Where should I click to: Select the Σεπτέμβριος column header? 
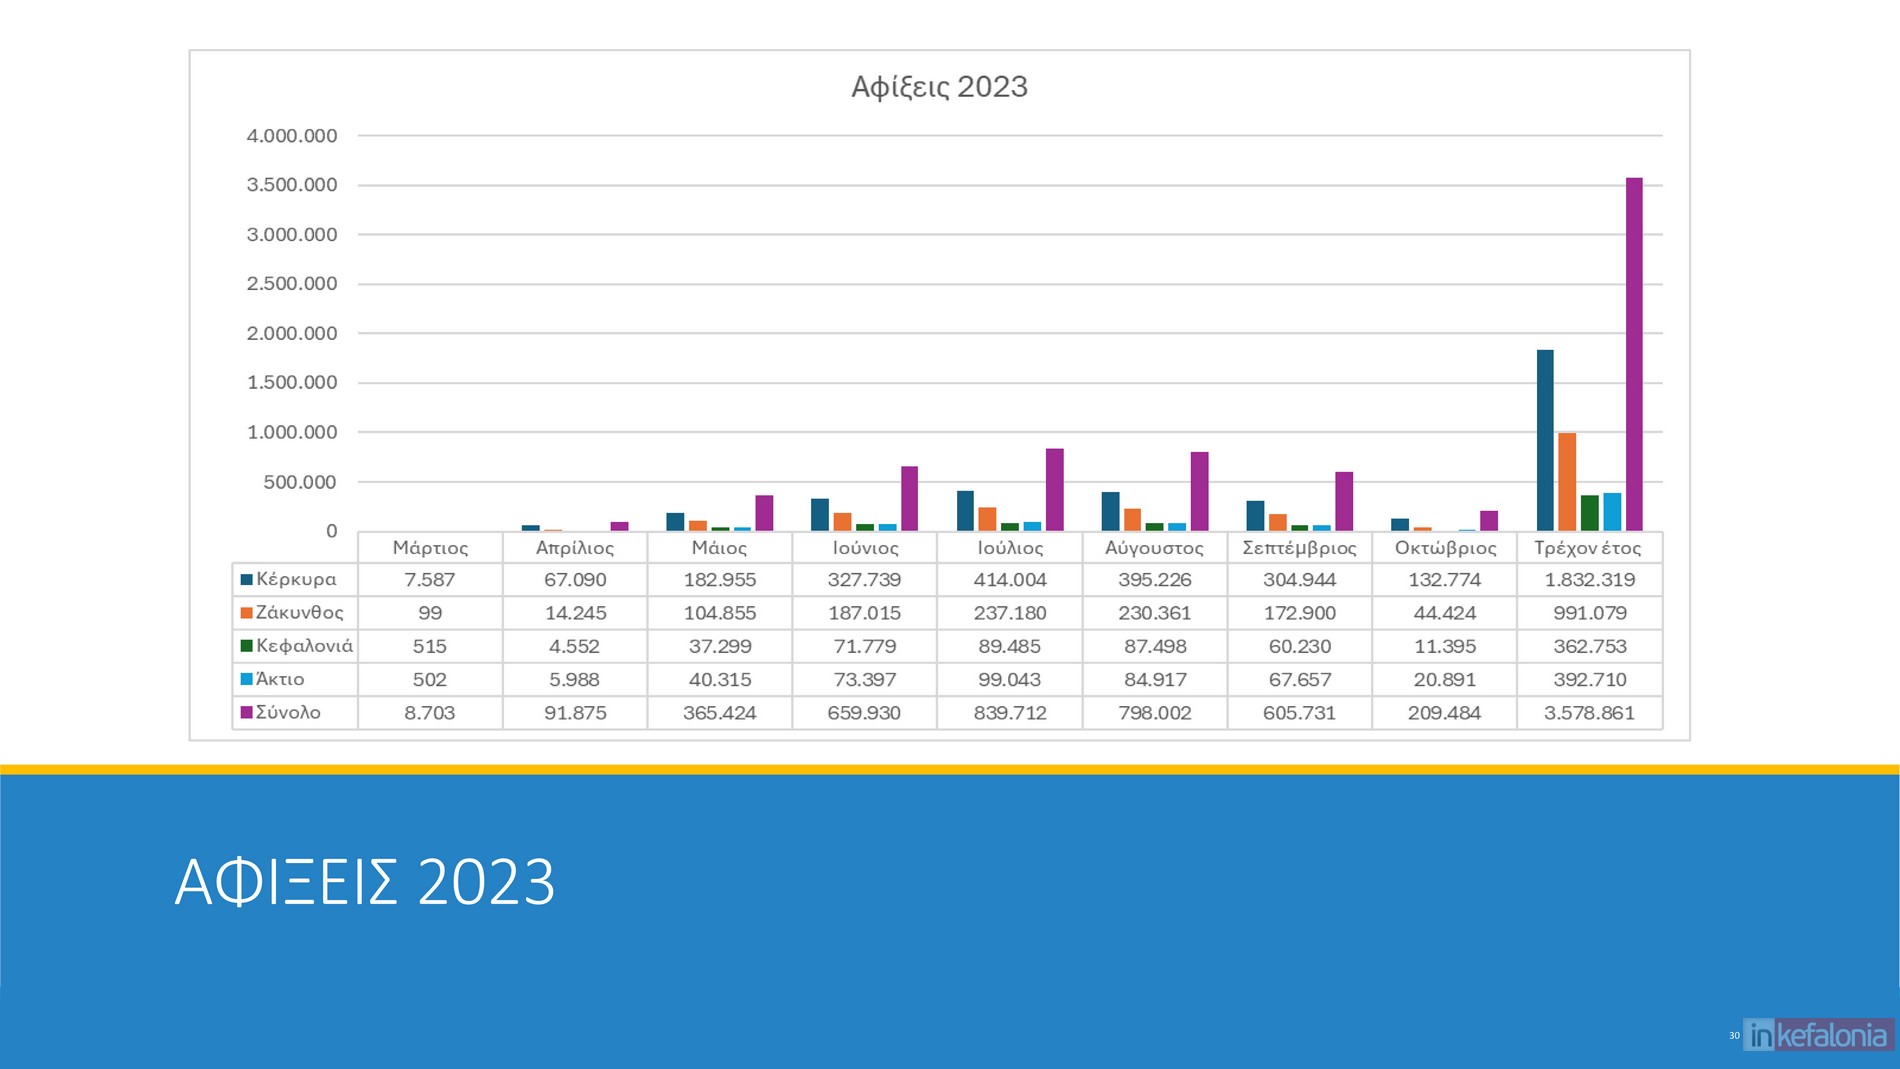tap(1300, 548)
